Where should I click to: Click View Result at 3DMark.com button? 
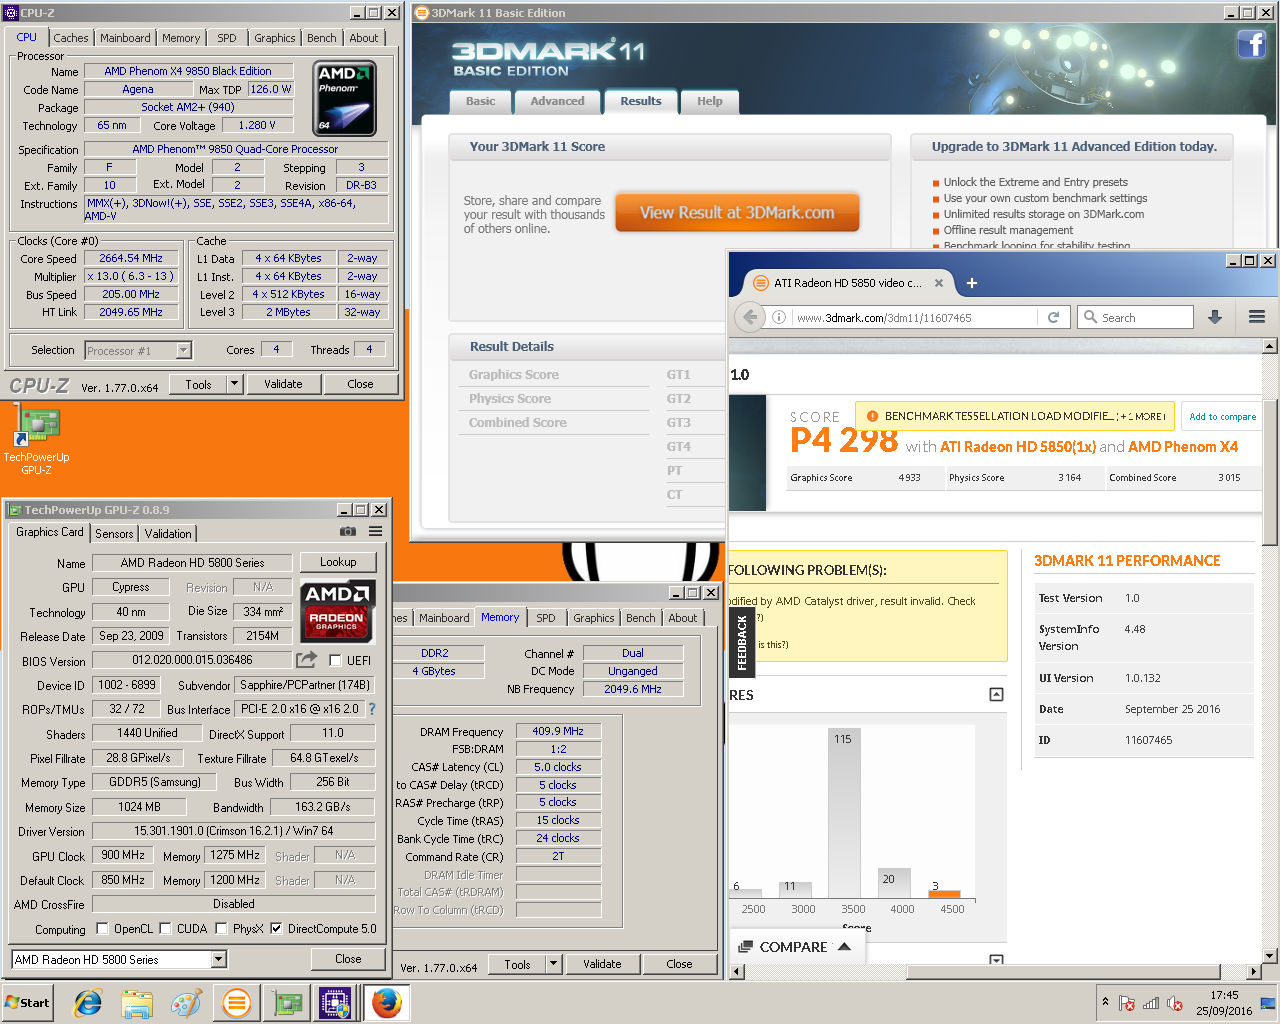pos(737,212)
